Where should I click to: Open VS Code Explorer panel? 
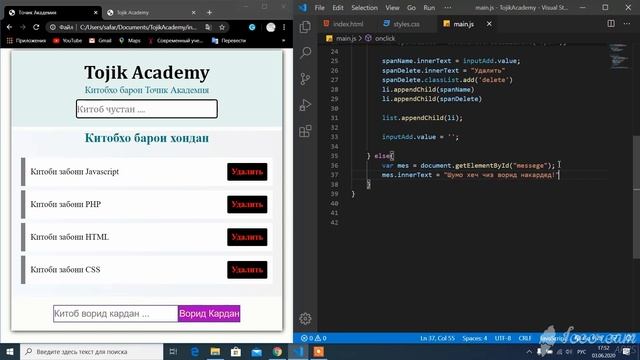(x=305, y=27)
